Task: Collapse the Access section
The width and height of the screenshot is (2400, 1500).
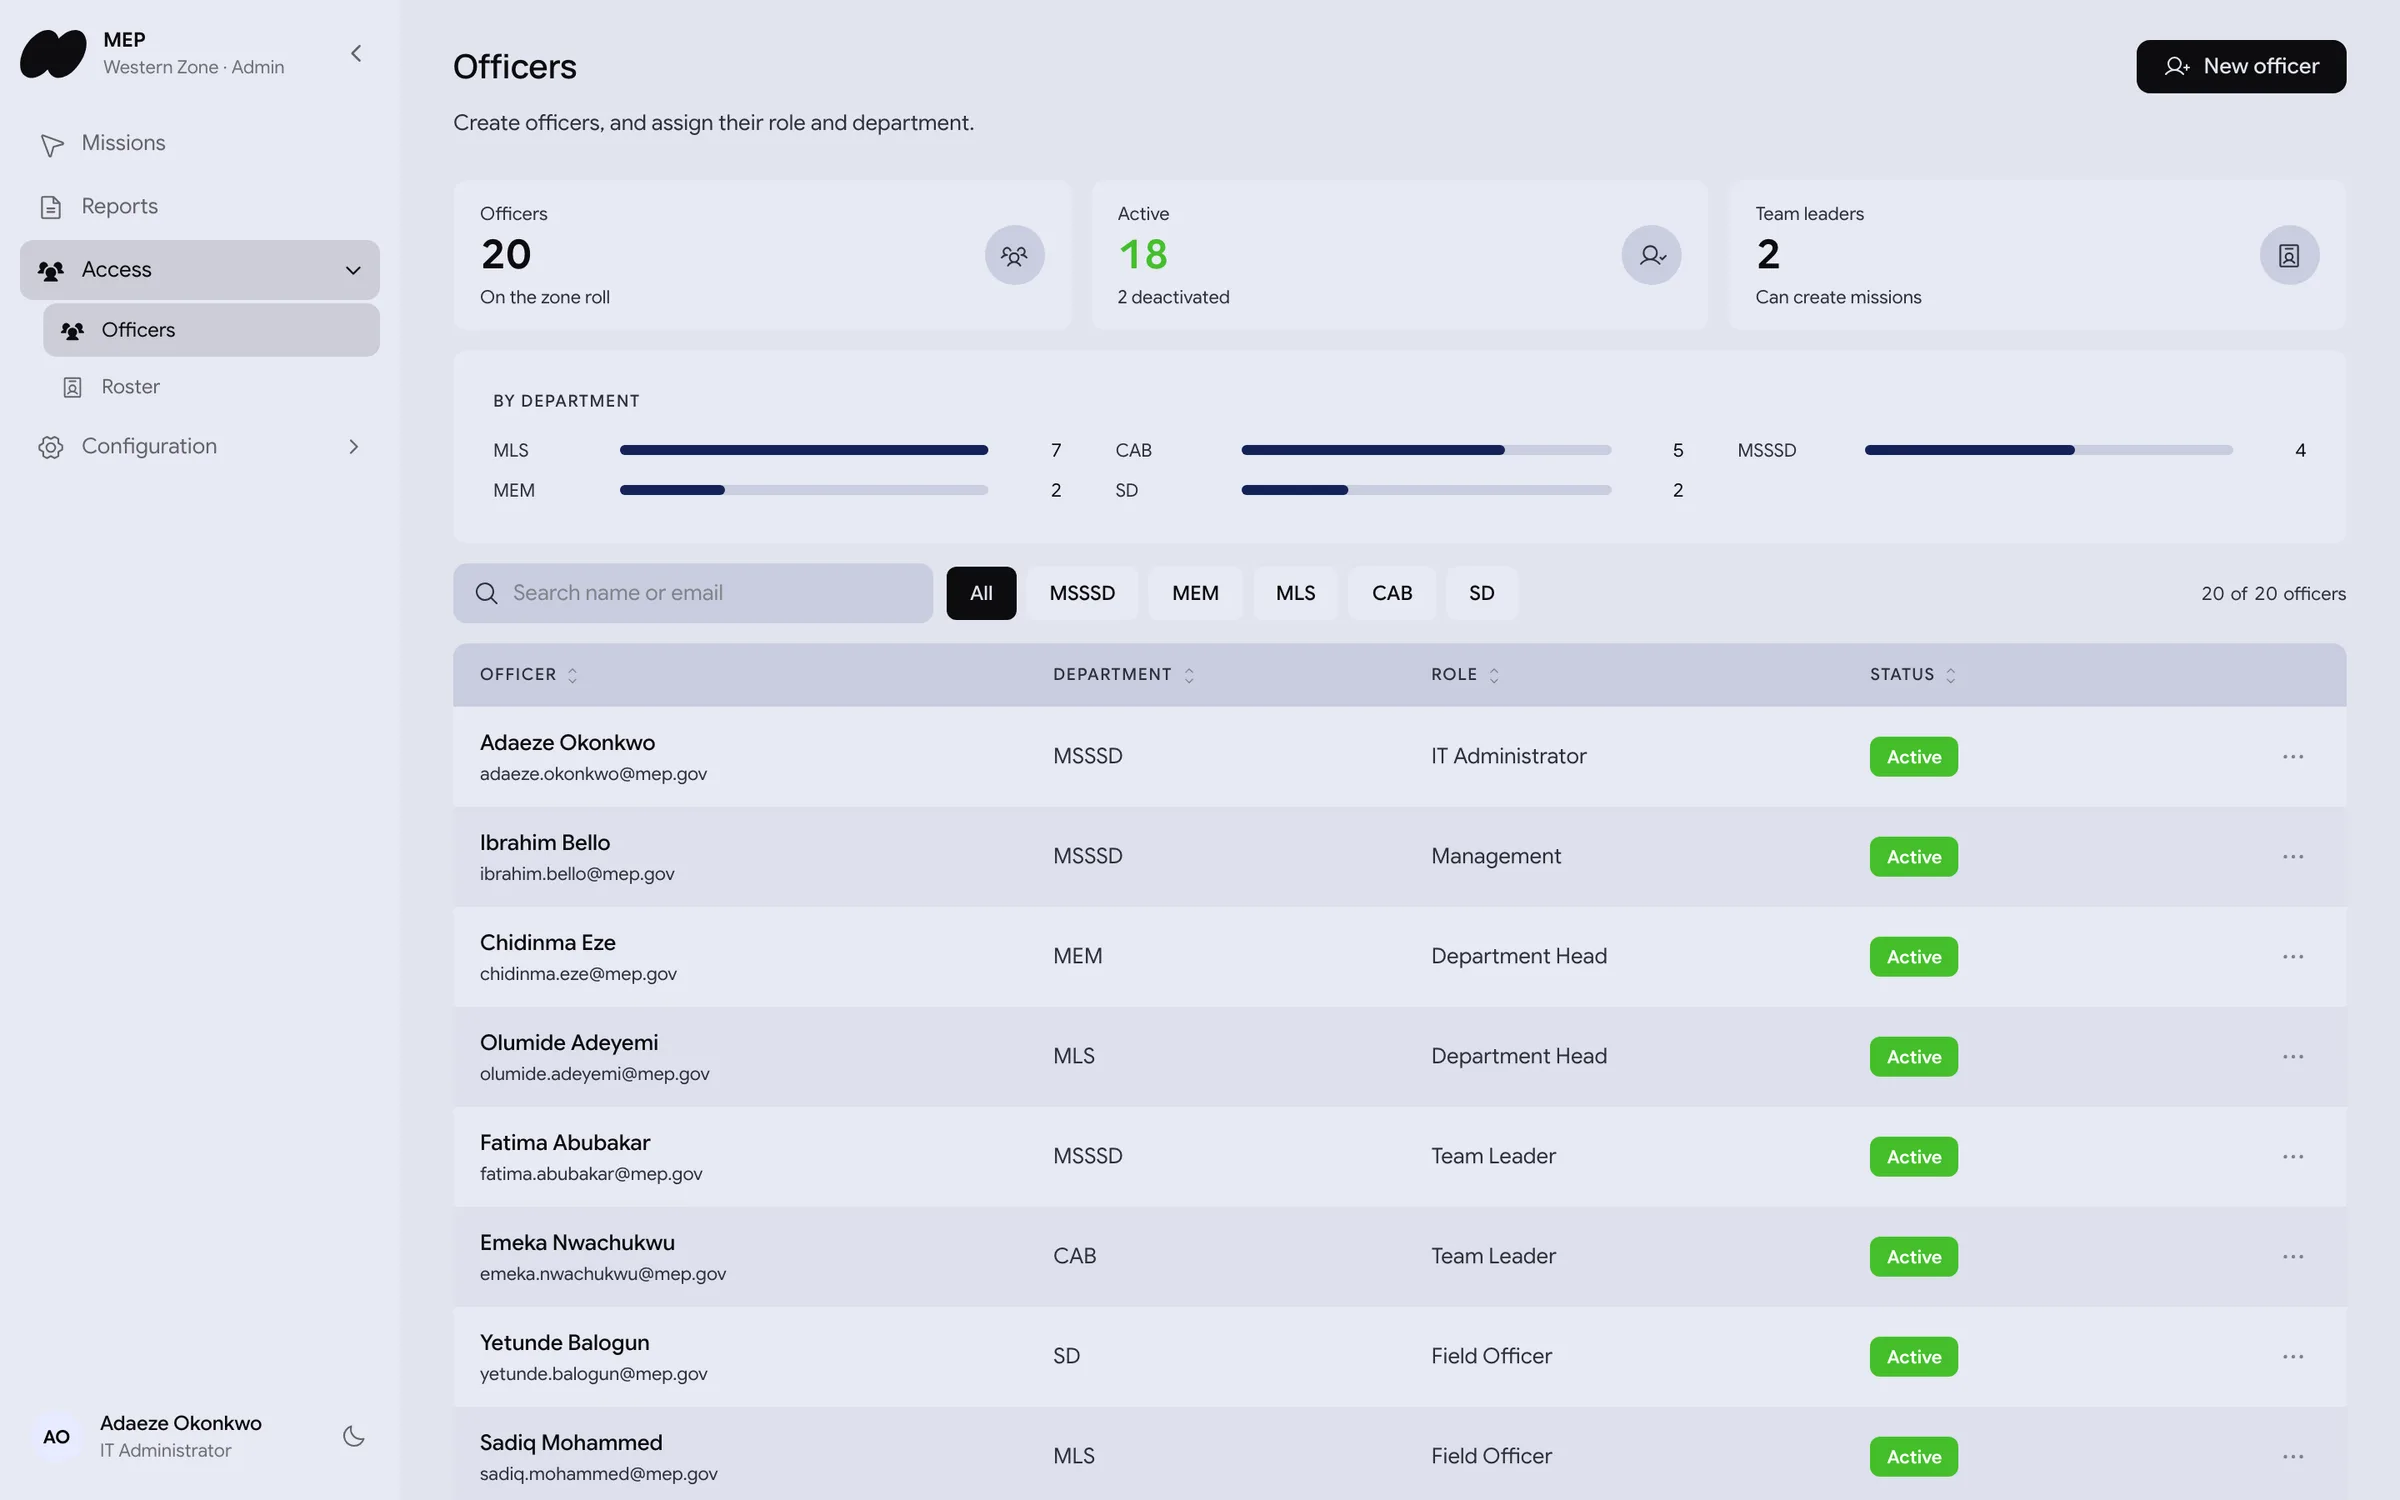Action: (200, 270)
